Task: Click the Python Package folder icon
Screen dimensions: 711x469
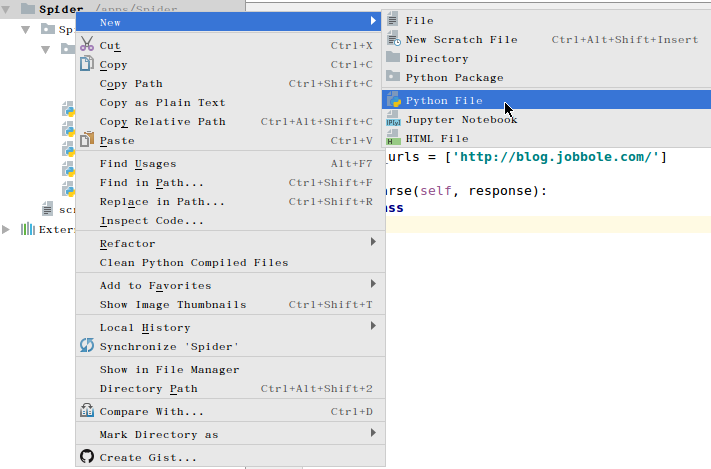Action: point(393,77)
